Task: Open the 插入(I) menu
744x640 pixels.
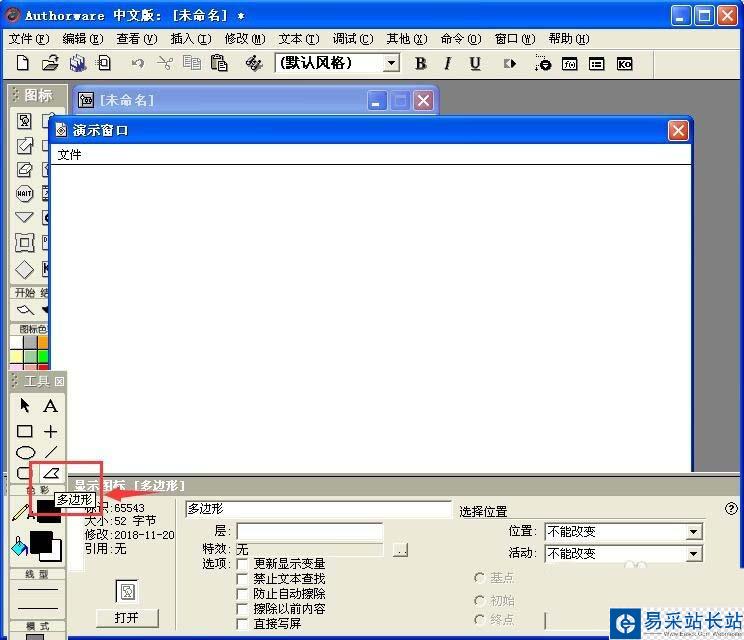Action: pyautogui.click(x=191, y=39)
